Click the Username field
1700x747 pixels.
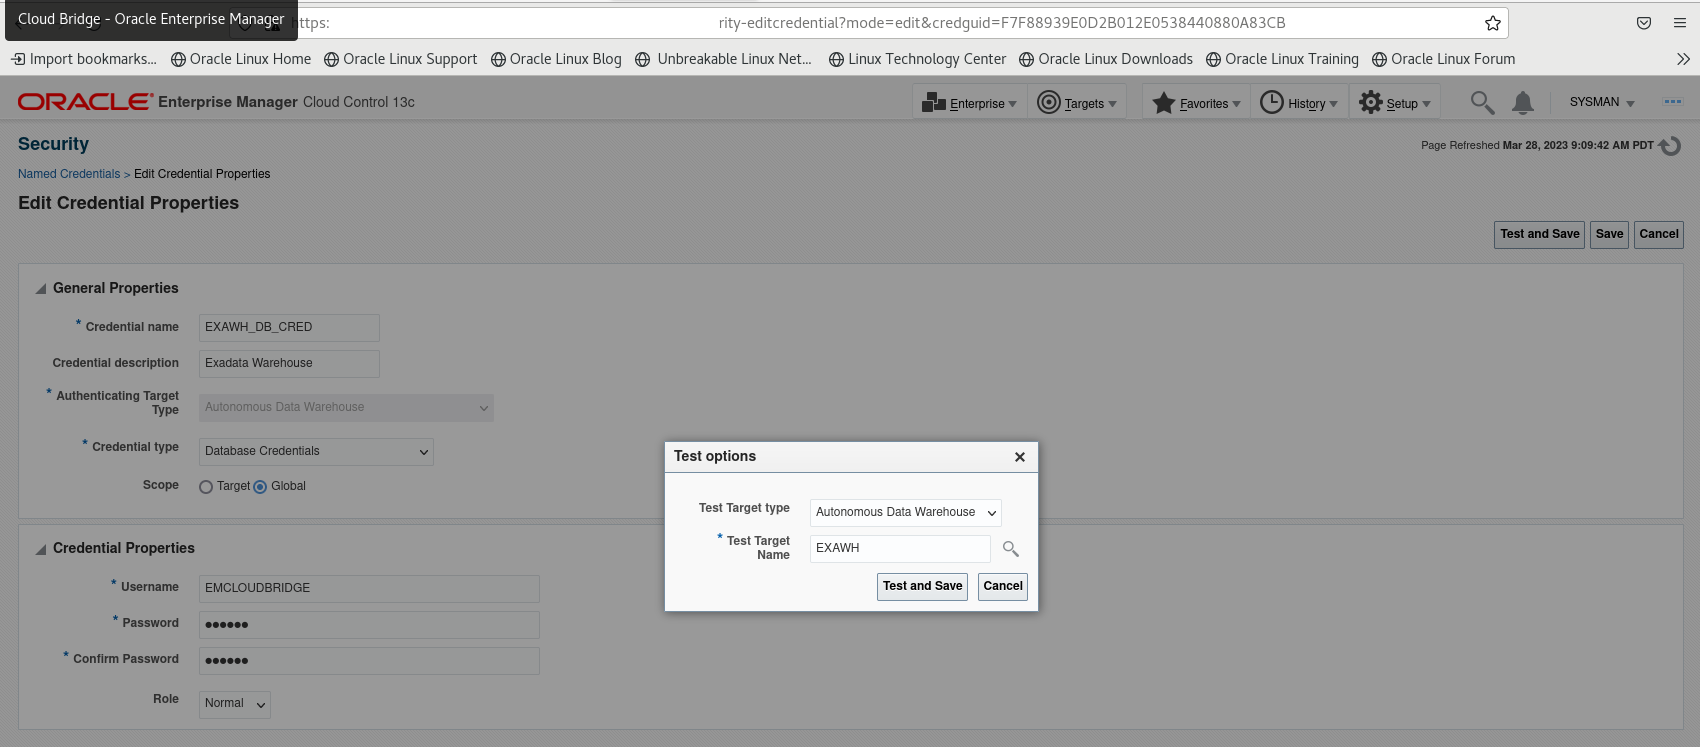click(369, 588)
